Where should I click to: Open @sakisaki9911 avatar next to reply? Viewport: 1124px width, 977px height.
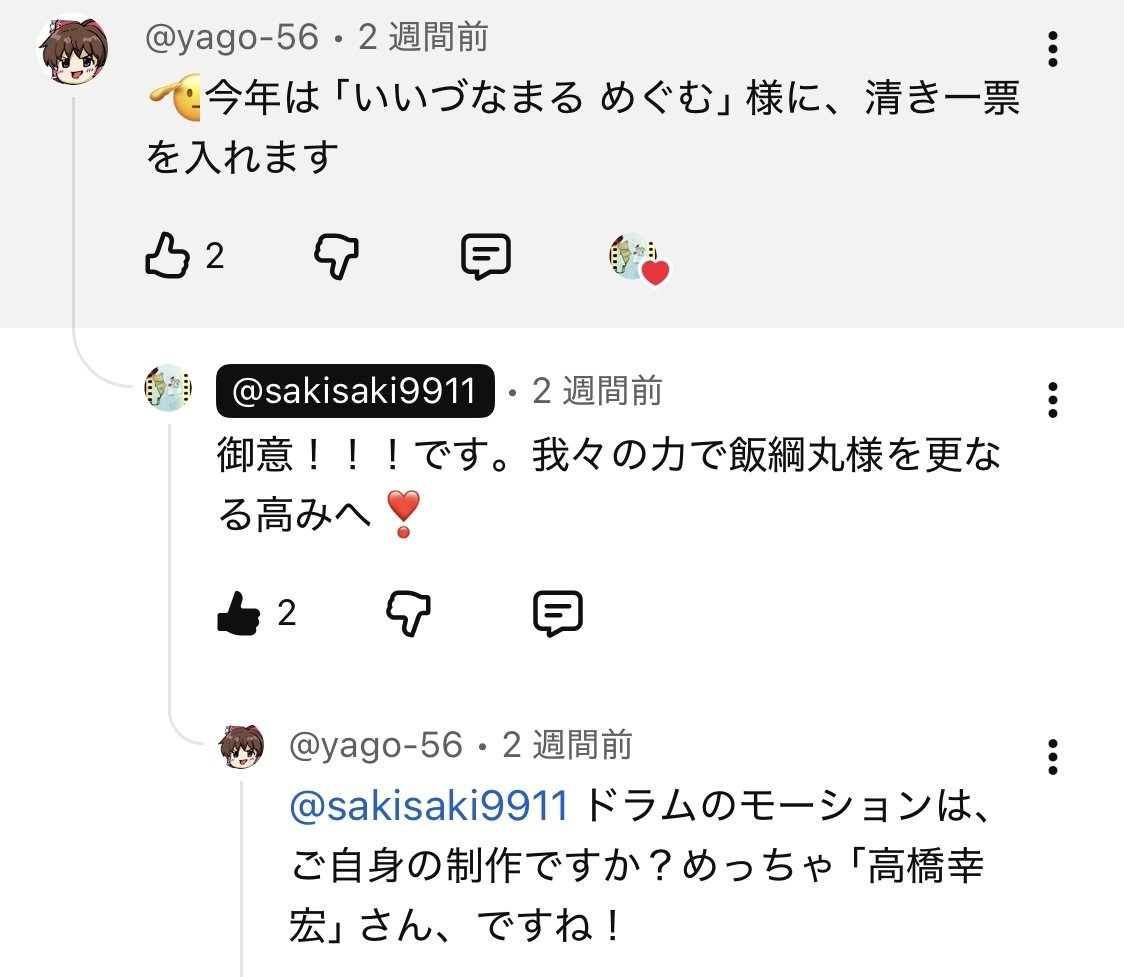[168, 388]
